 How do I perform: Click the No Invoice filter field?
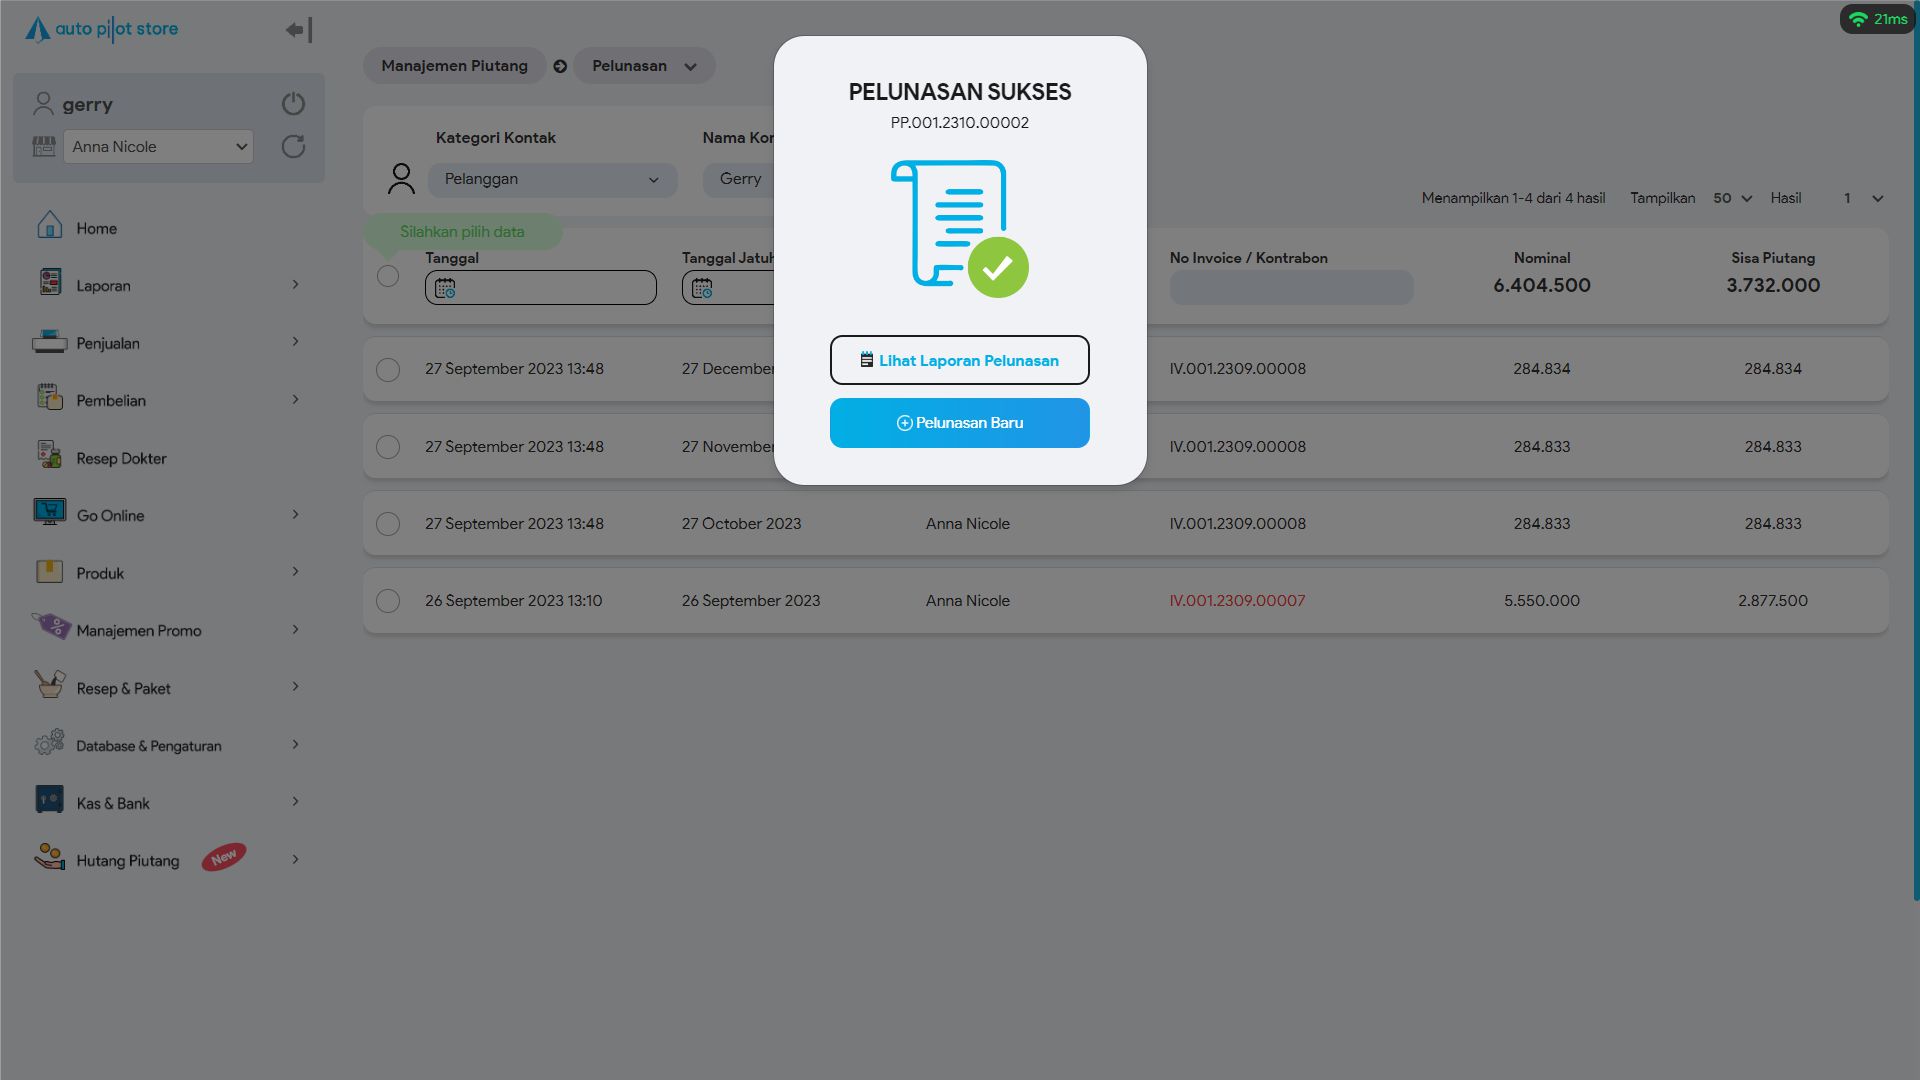(x=1291, y=288)
